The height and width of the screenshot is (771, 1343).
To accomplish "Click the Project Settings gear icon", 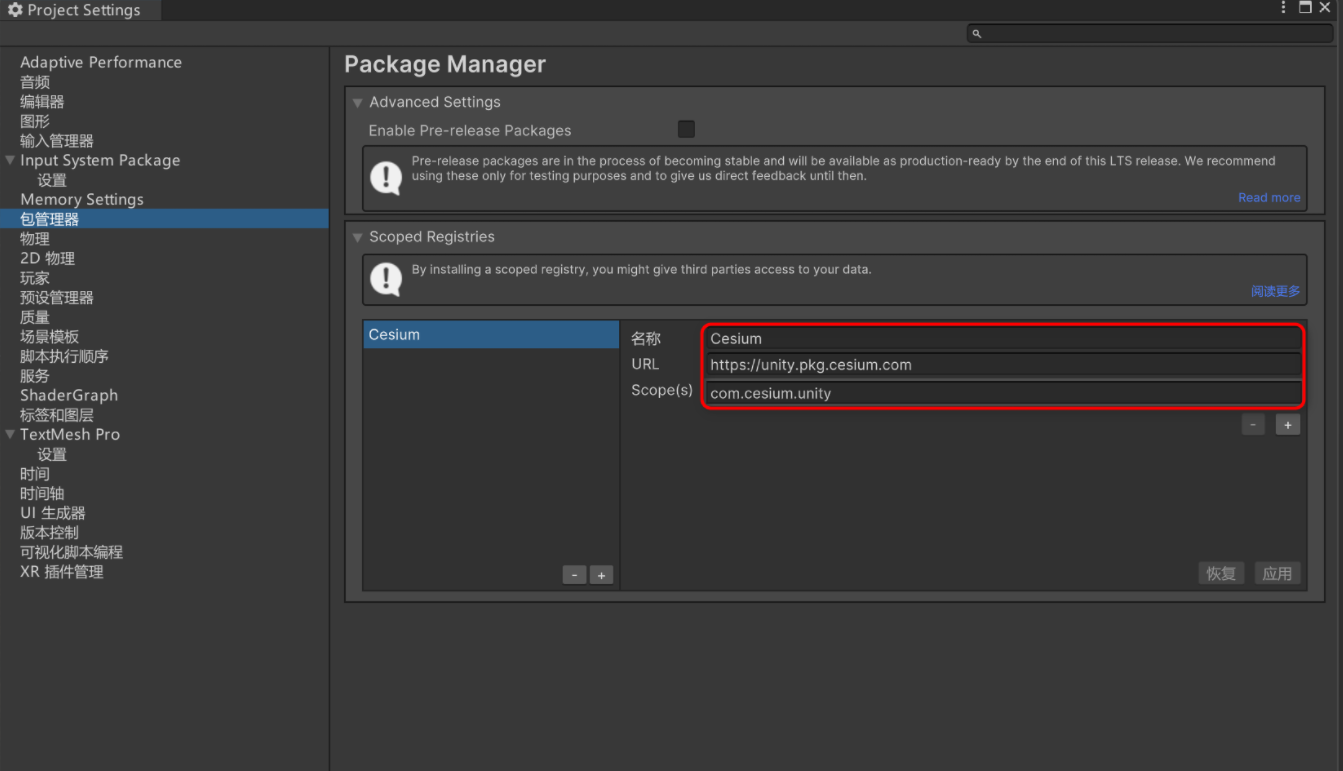I will (15, 10).
